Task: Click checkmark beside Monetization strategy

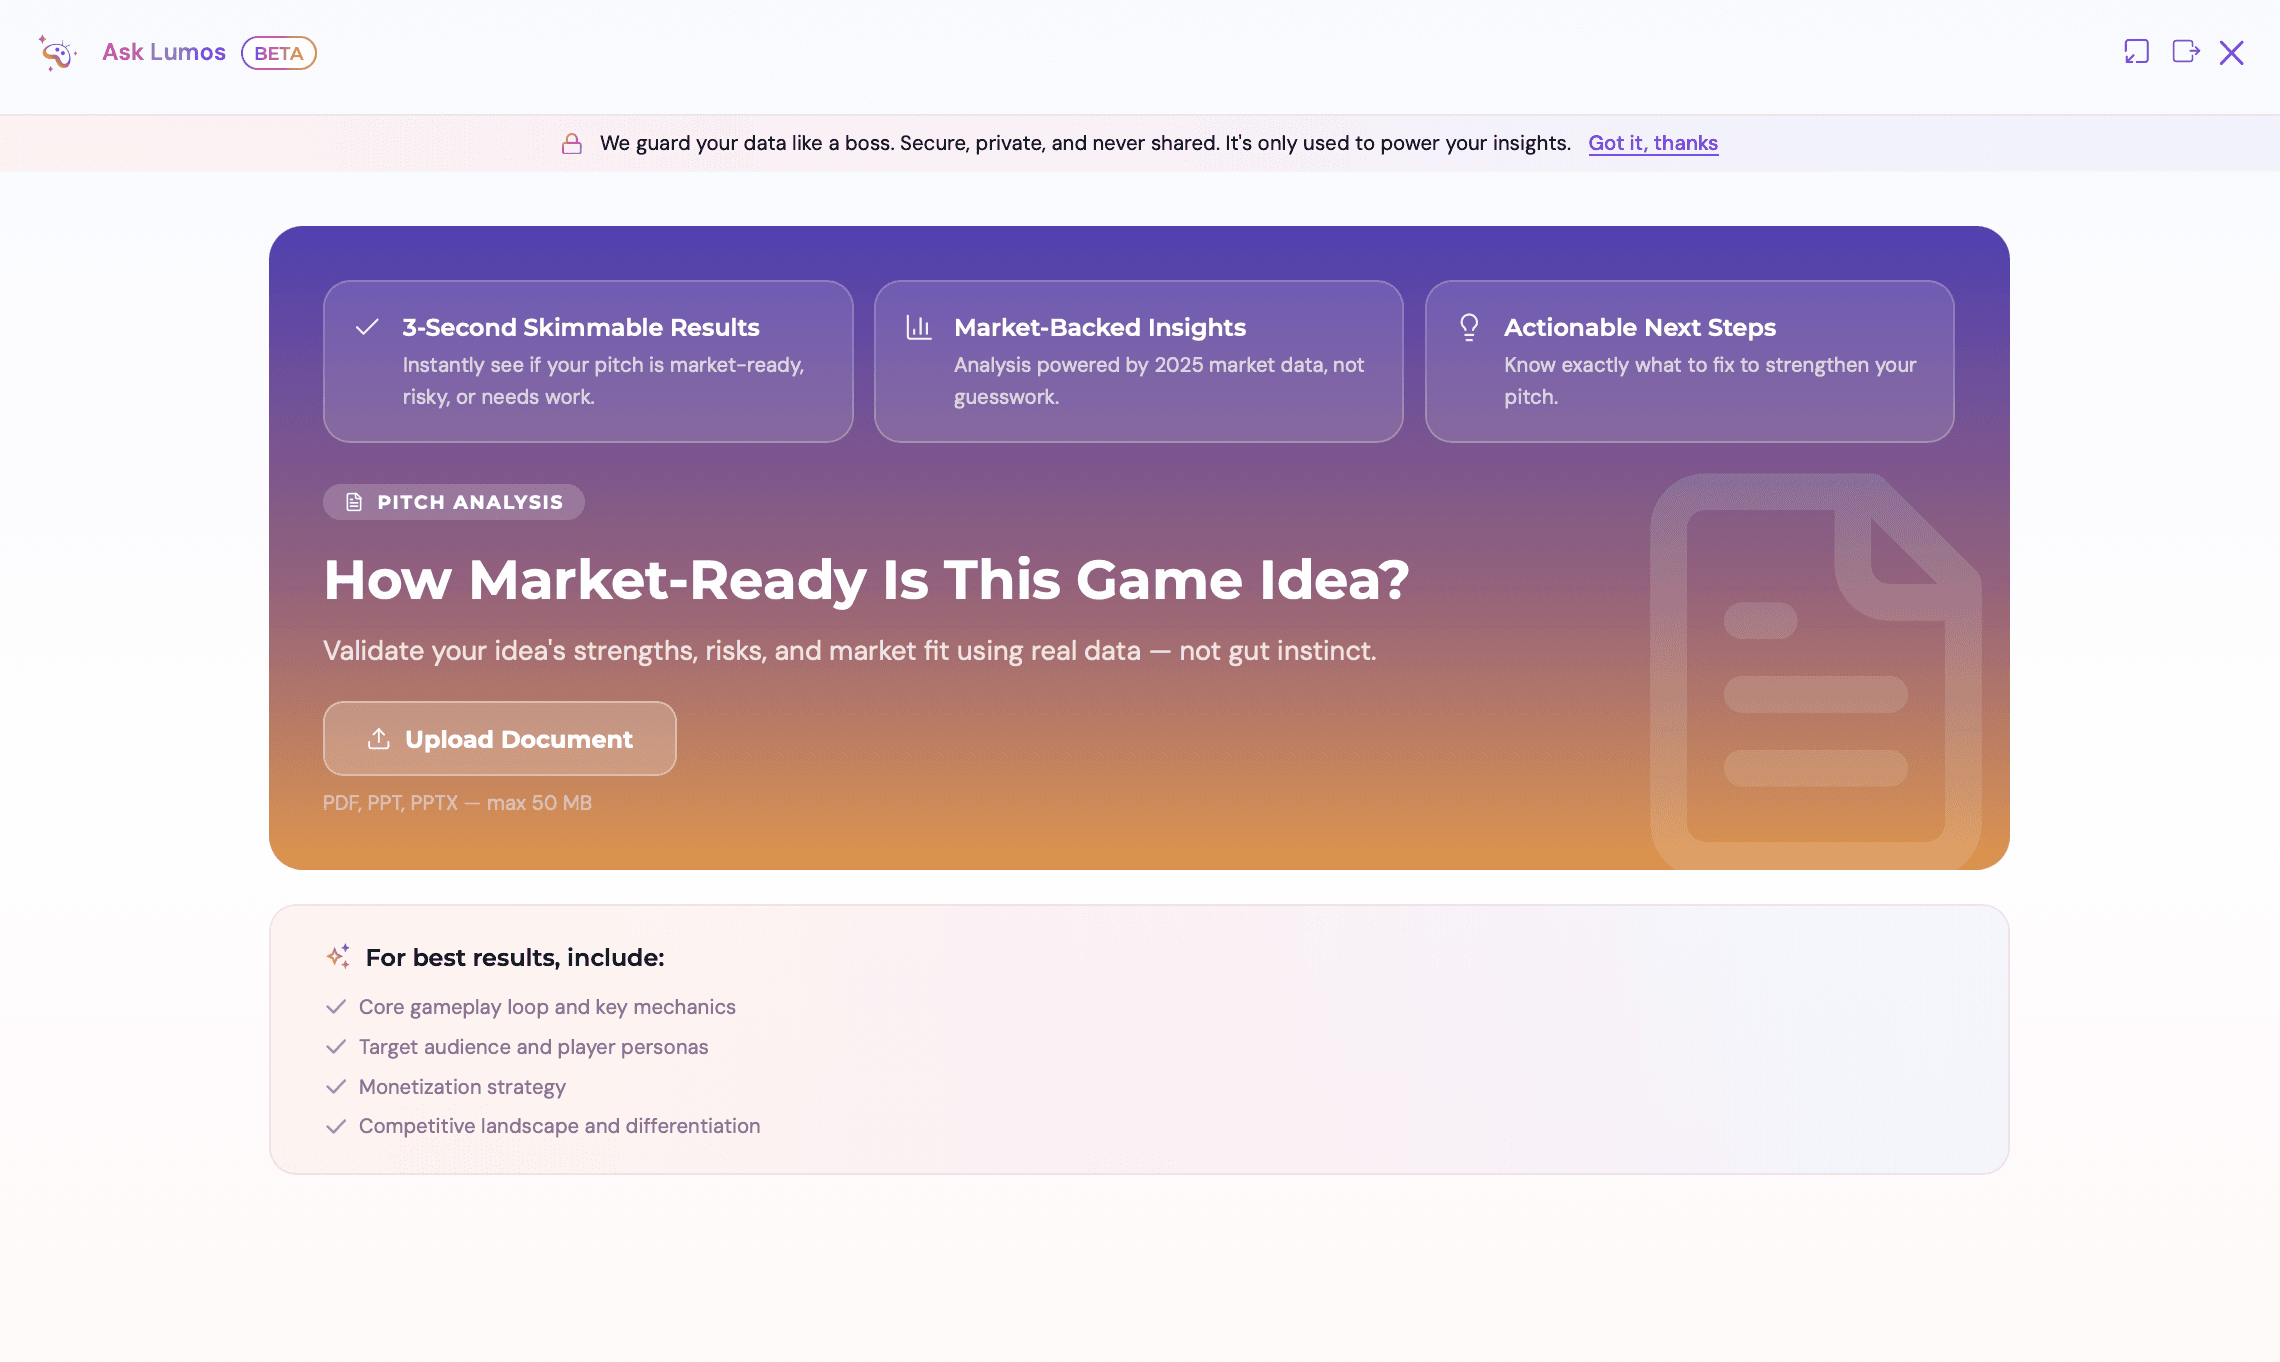Action: pyautogui.click(x=336, y=1087)
